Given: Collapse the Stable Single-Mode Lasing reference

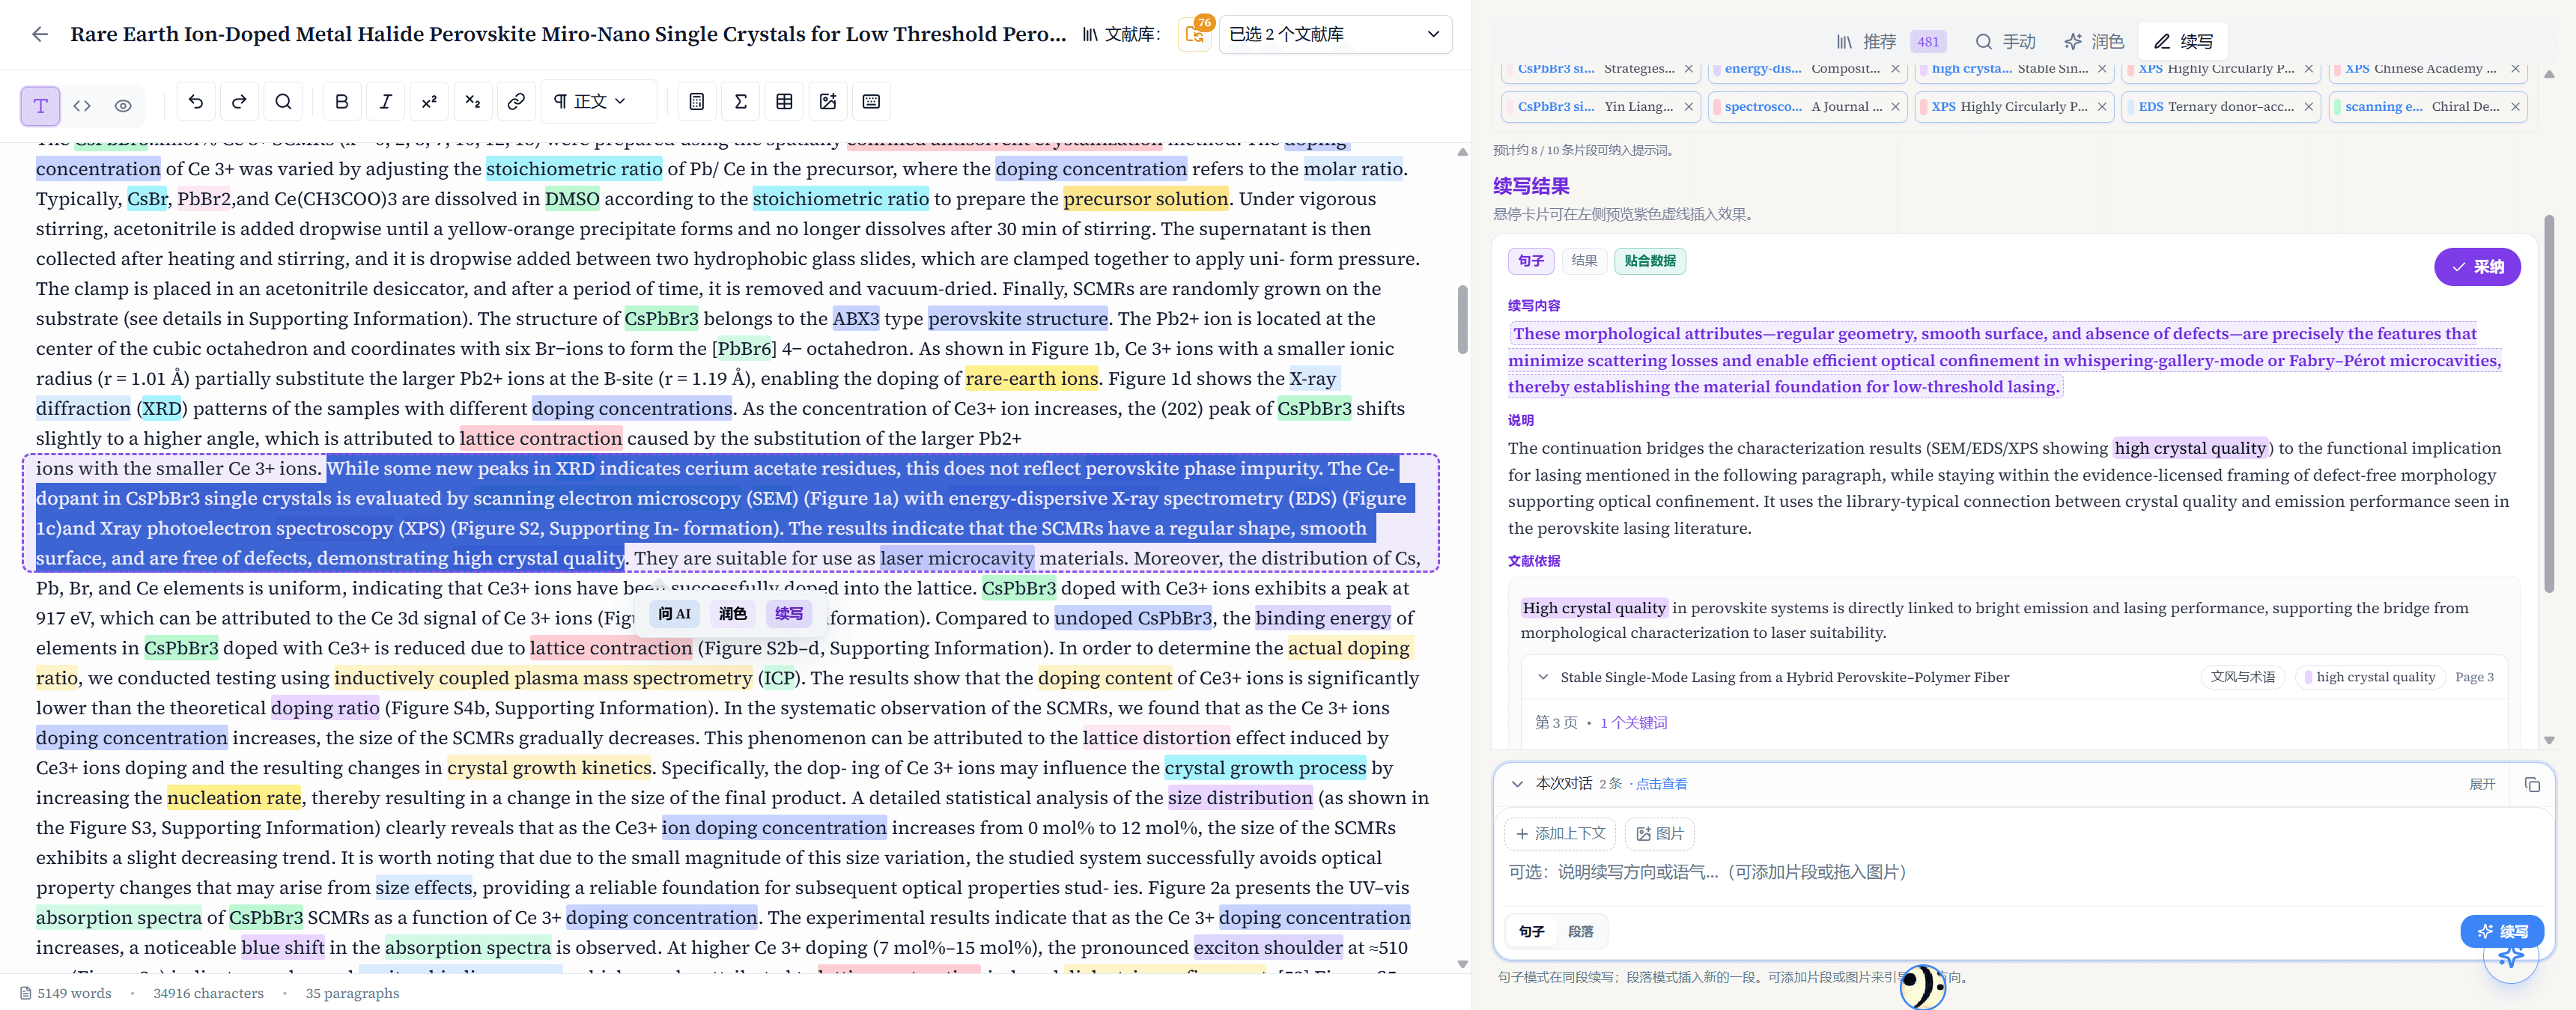Looking at the screenshot, I should coord(1542,677).
